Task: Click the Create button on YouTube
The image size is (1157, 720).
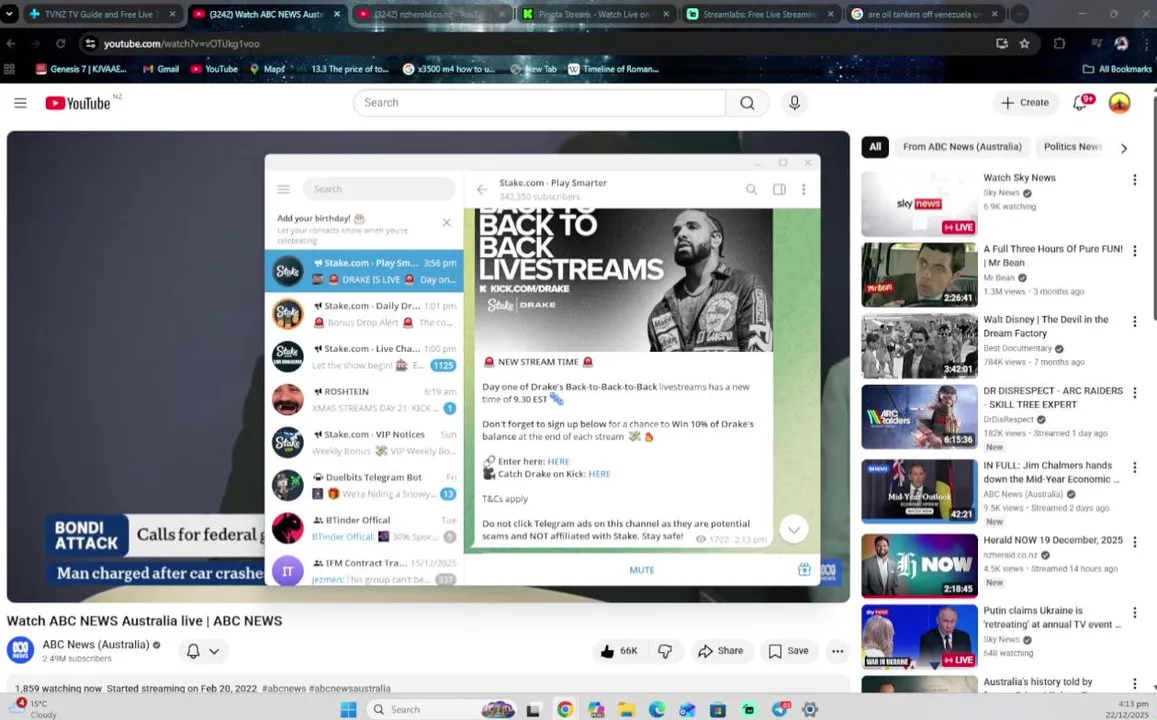Action: click(1025, 103)
